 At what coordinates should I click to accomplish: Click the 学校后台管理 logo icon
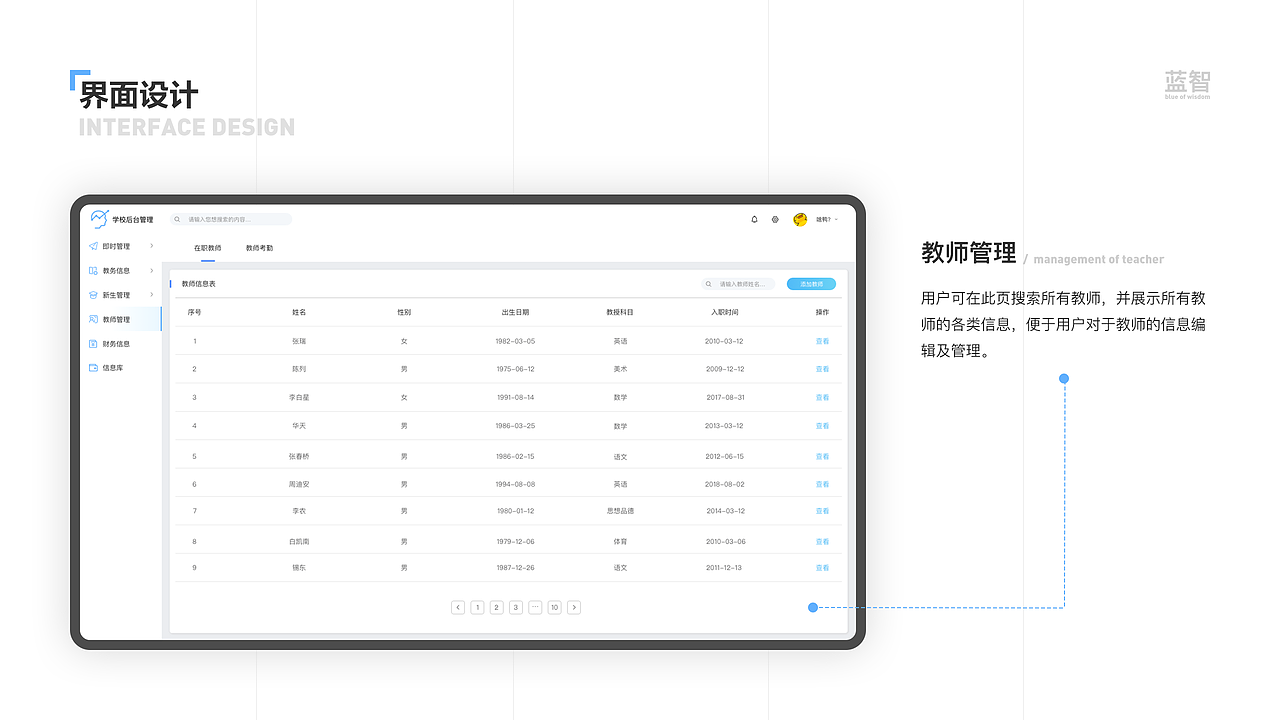tap(99, 218)
